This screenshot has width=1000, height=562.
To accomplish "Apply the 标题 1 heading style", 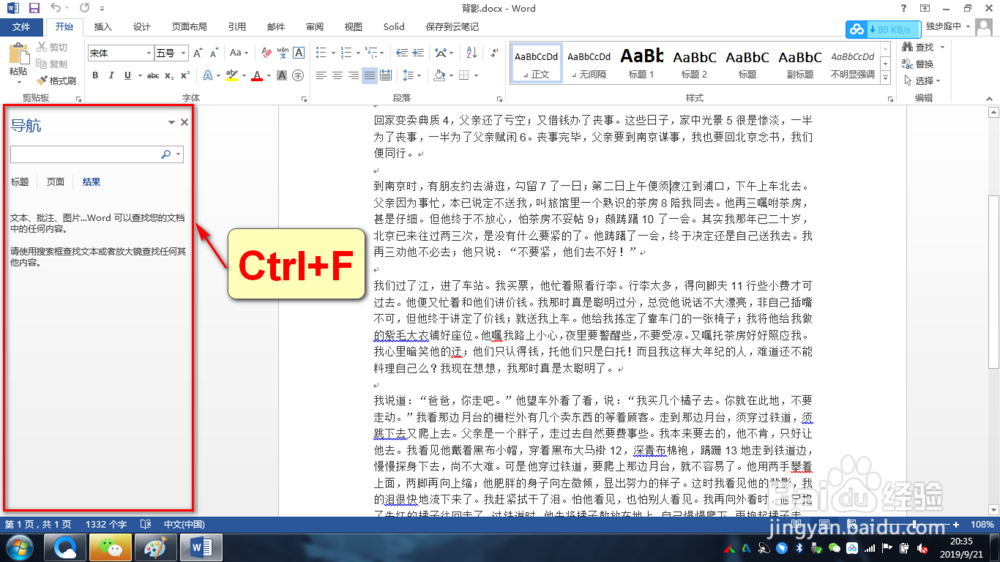I will pyautogui.click(x=642, y=63).
